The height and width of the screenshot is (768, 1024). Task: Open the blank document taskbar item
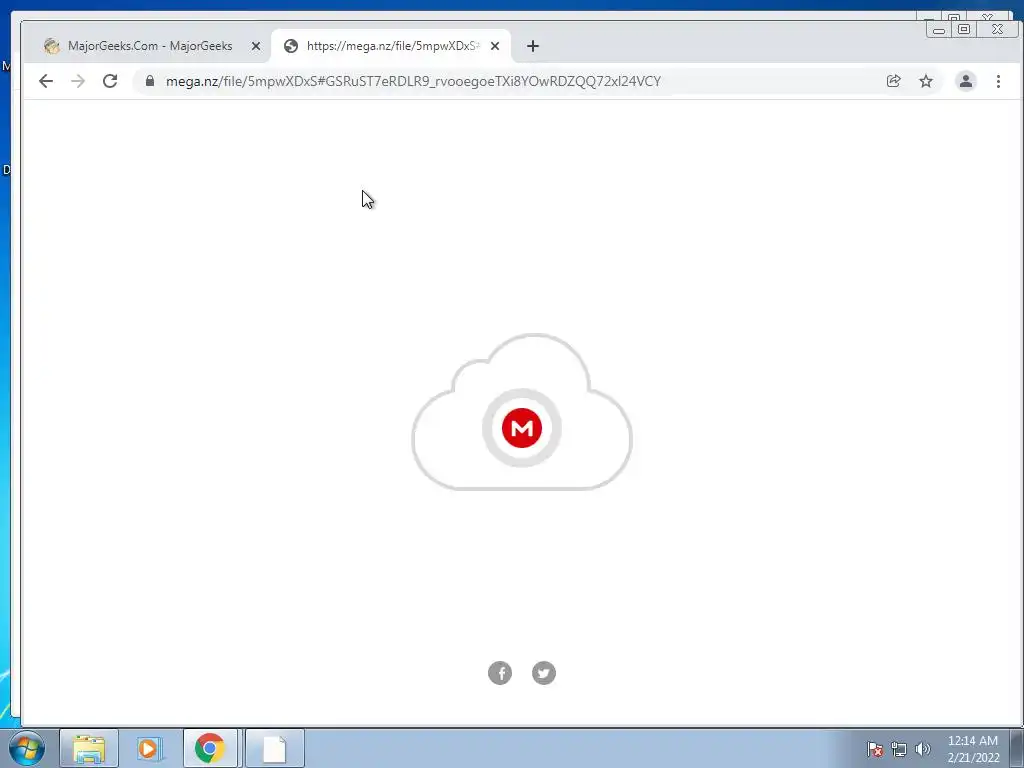tap(274, 748)
